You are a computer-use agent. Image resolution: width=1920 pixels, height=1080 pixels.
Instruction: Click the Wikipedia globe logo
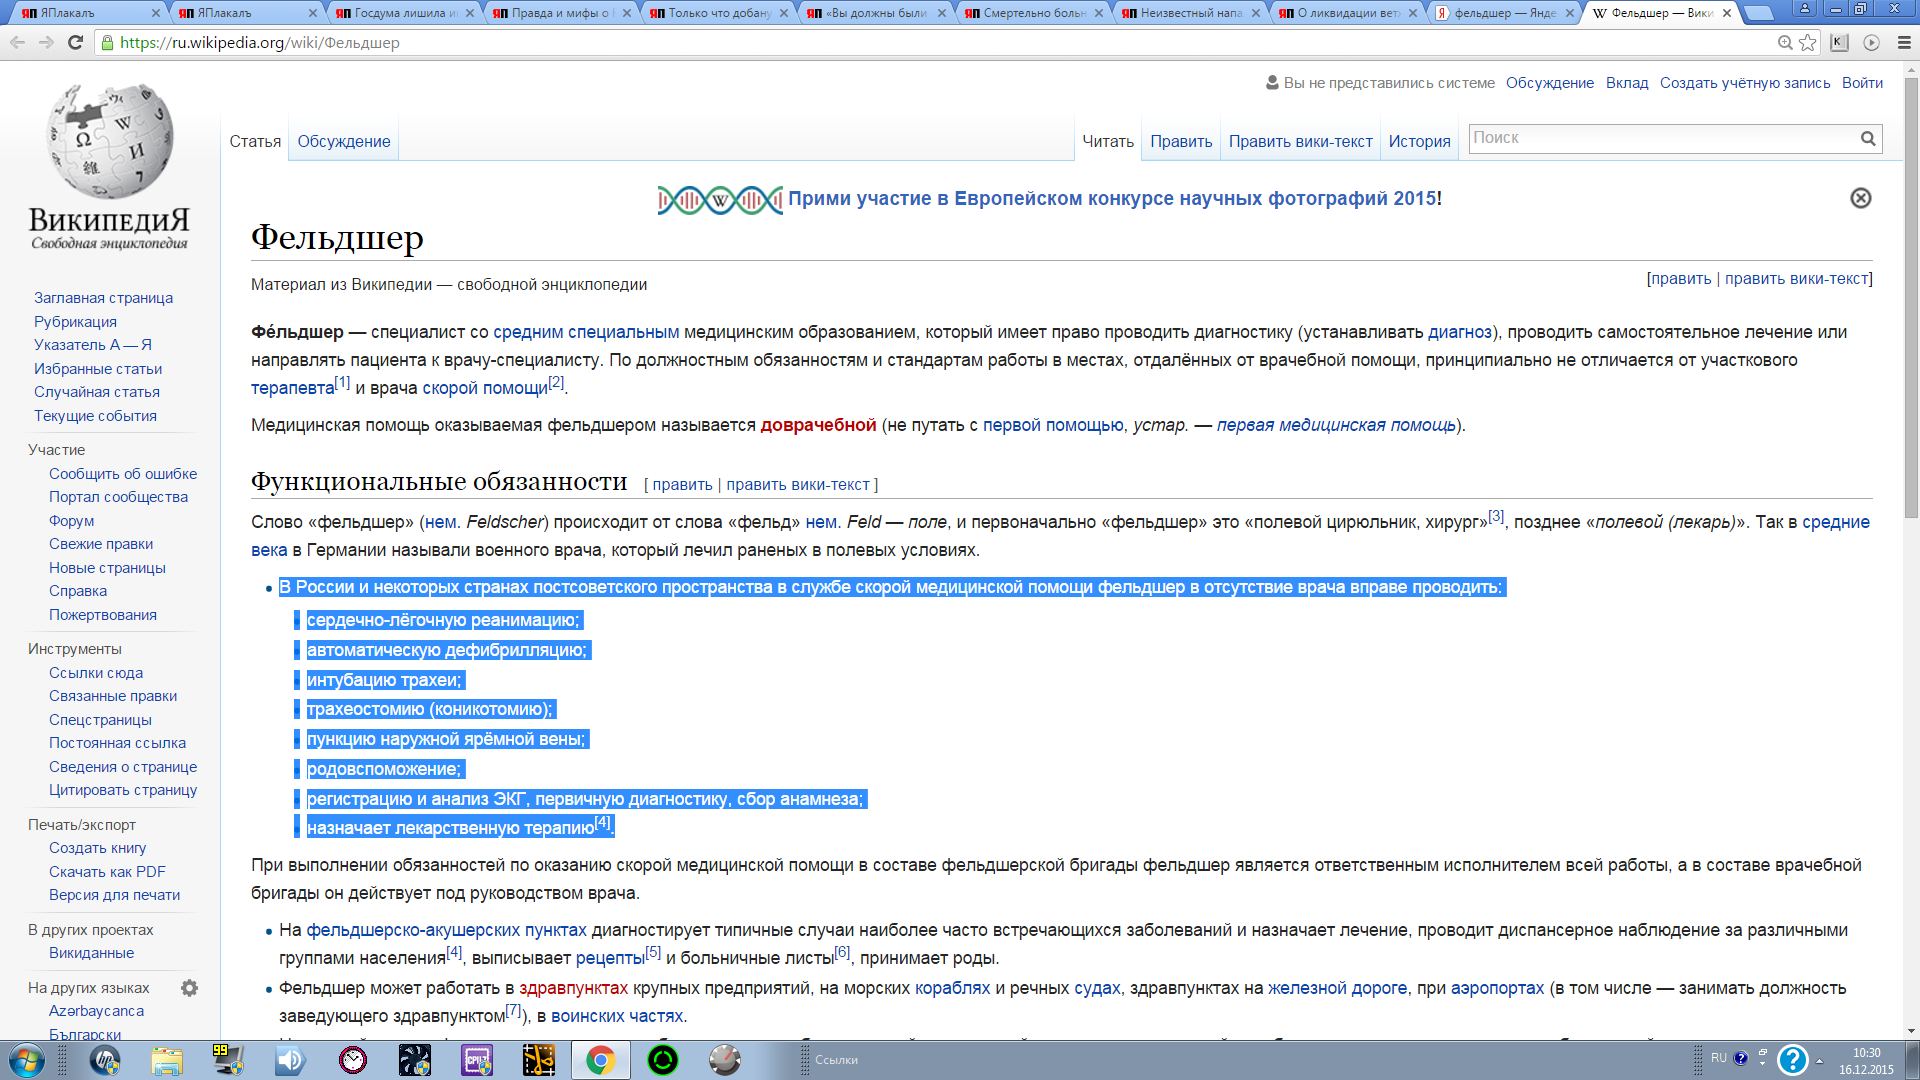coord(110,141)
